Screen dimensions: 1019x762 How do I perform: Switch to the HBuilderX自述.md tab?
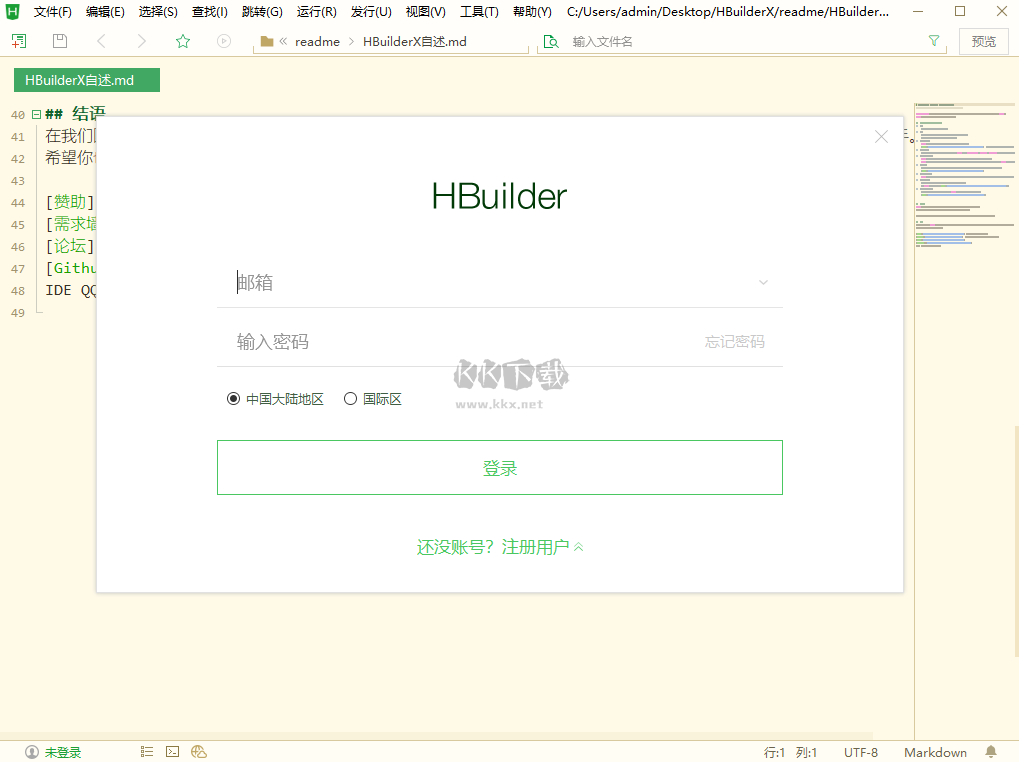pos(86,80)
